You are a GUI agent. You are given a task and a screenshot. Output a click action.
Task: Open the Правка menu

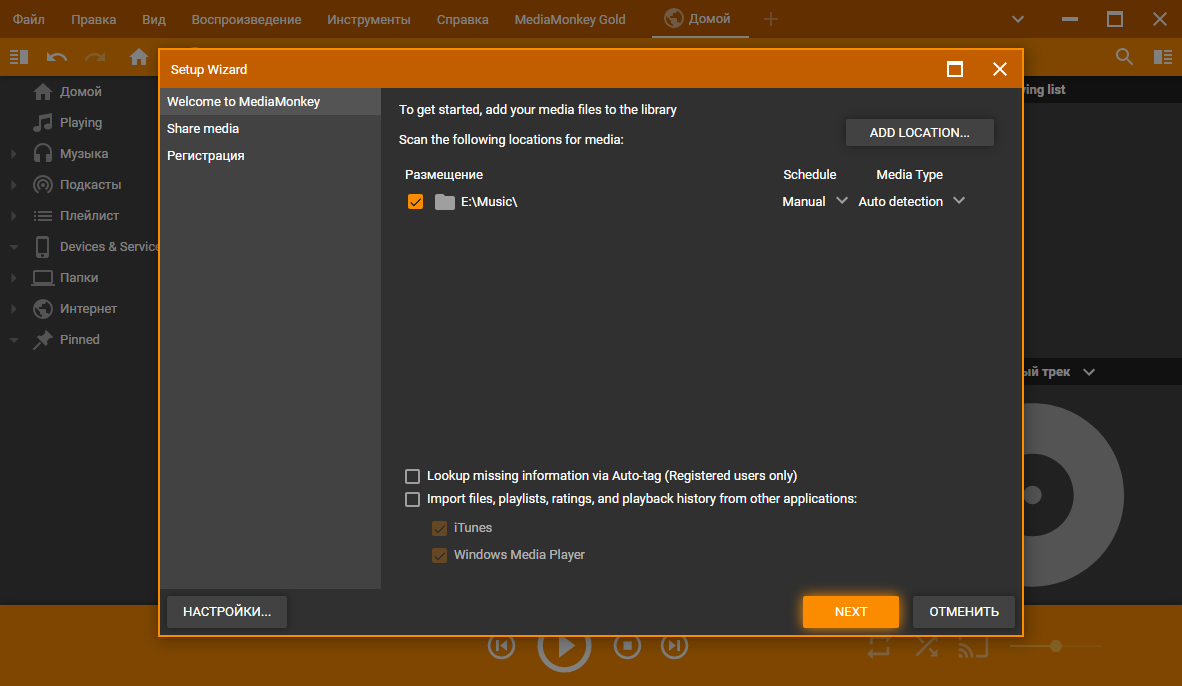[93, 20]
